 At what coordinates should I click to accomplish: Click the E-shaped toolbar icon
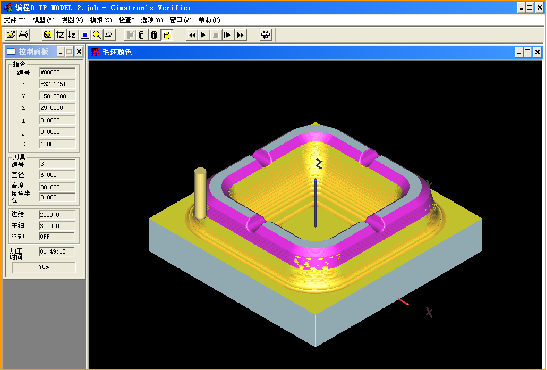(142, 35)
